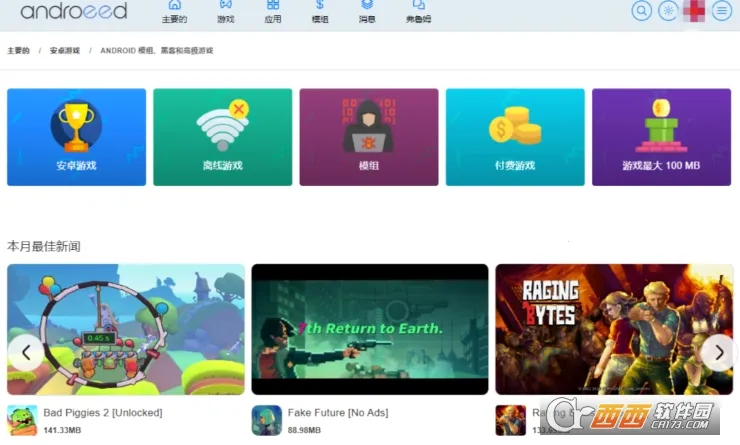Open the 游戏 games nav item

225,11
